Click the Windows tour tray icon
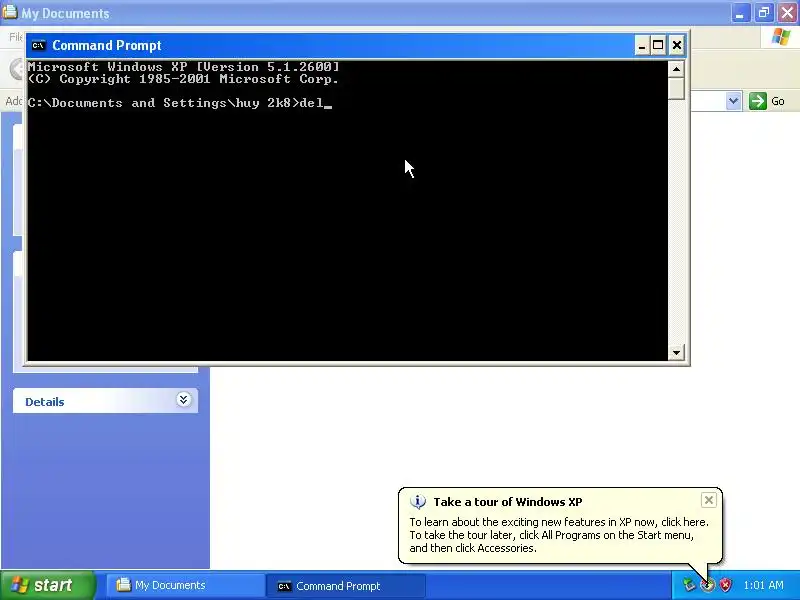 pos(707,585)
